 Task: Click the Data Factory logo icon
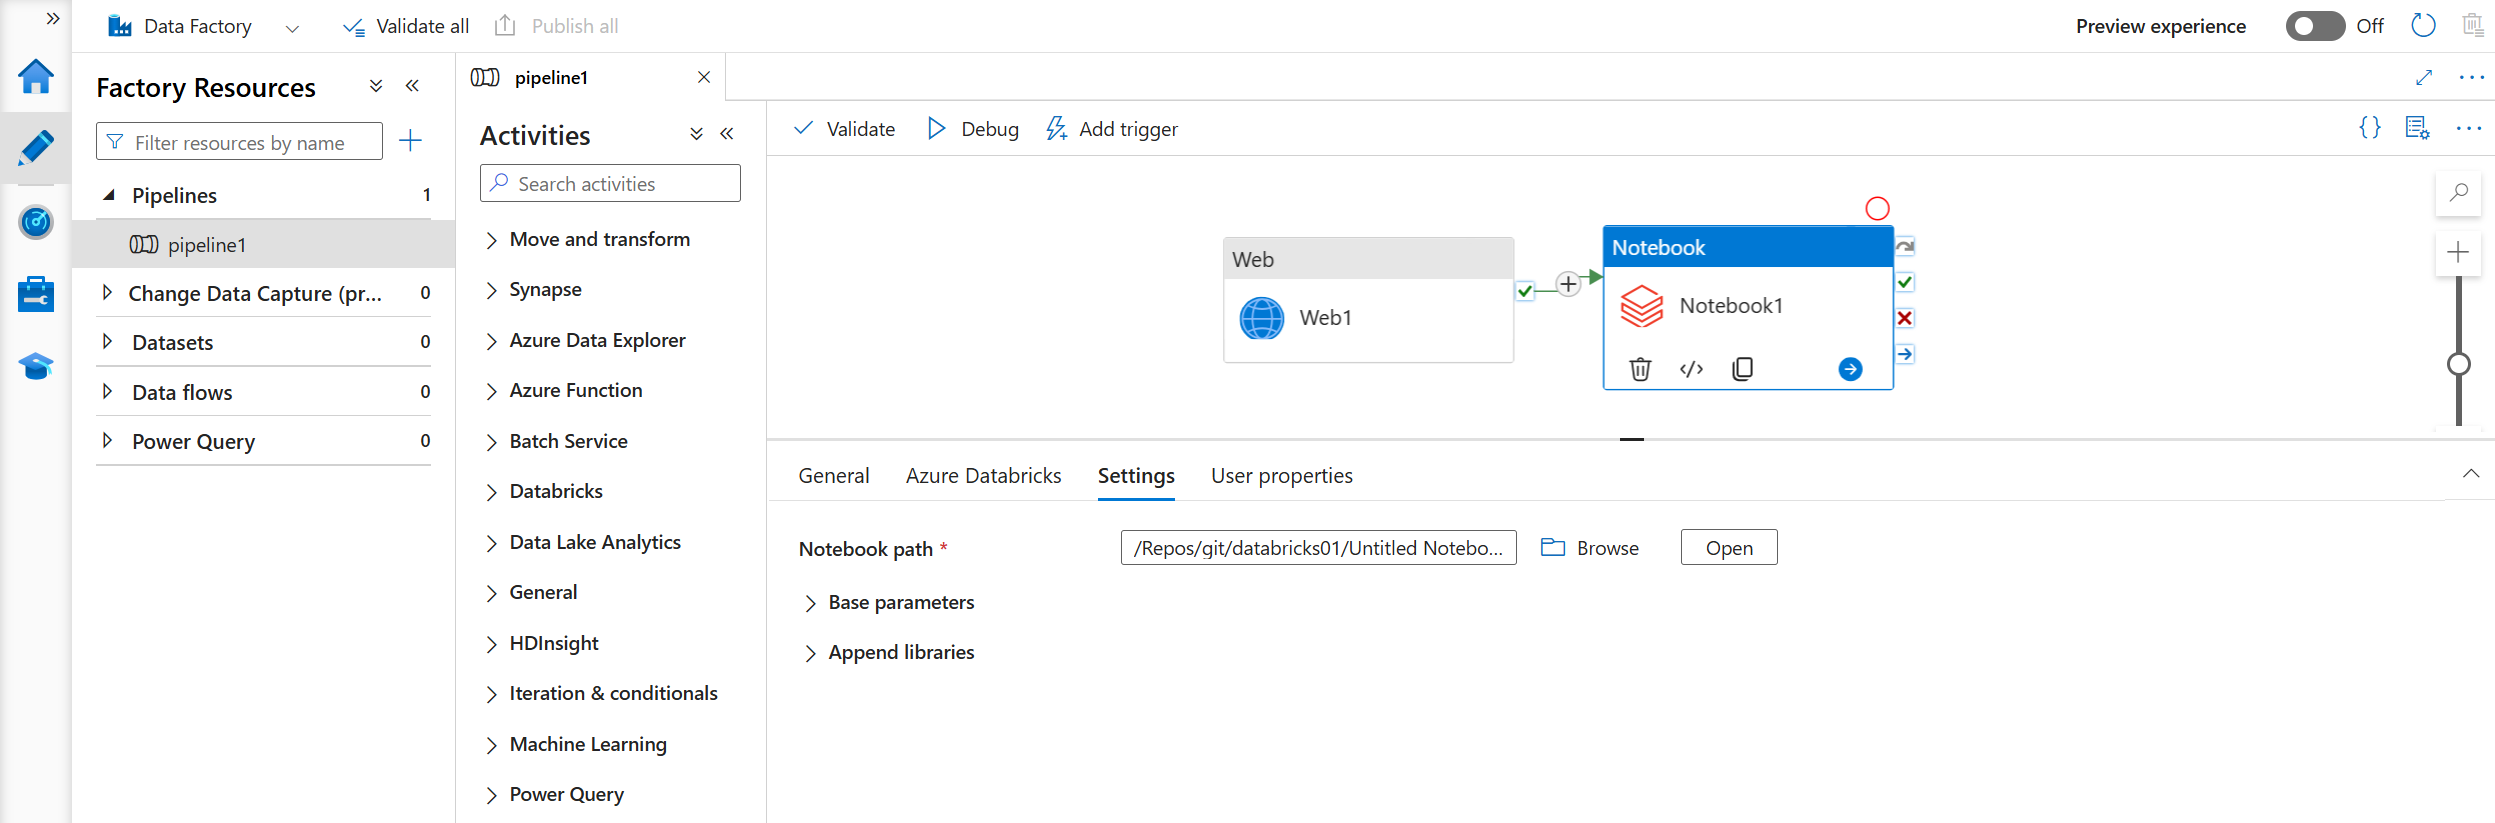[x=120, y=26]
